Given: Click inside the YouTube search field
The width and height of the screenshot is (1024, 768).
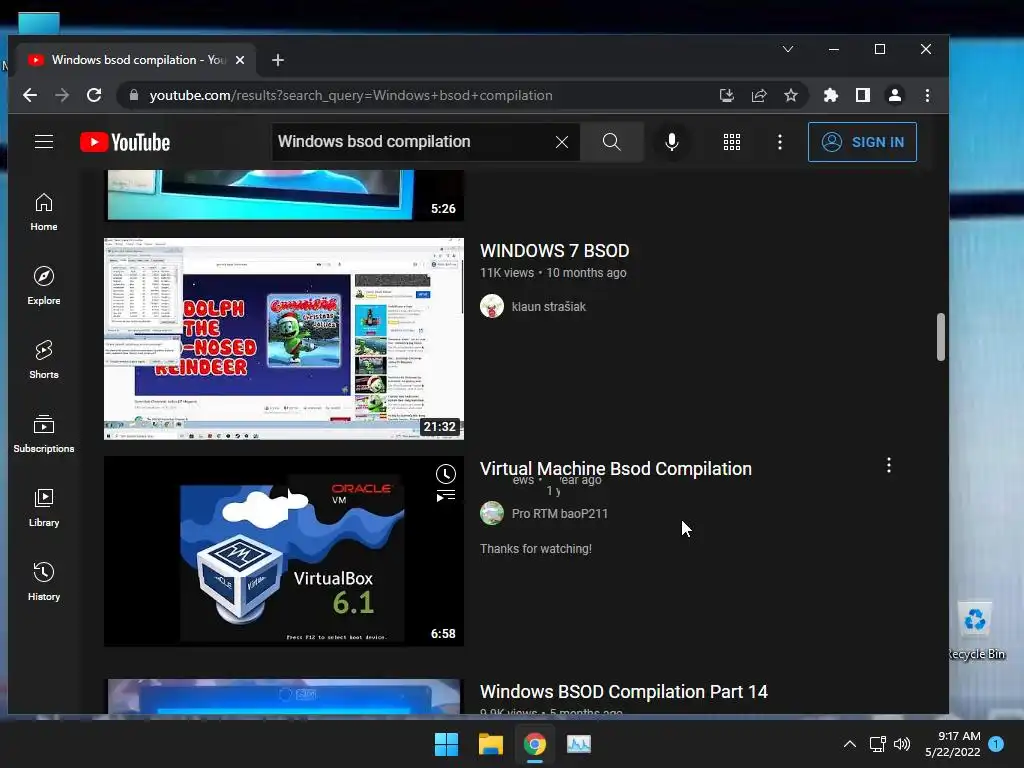Looking at the screenshot, I should tap(411, 142).
